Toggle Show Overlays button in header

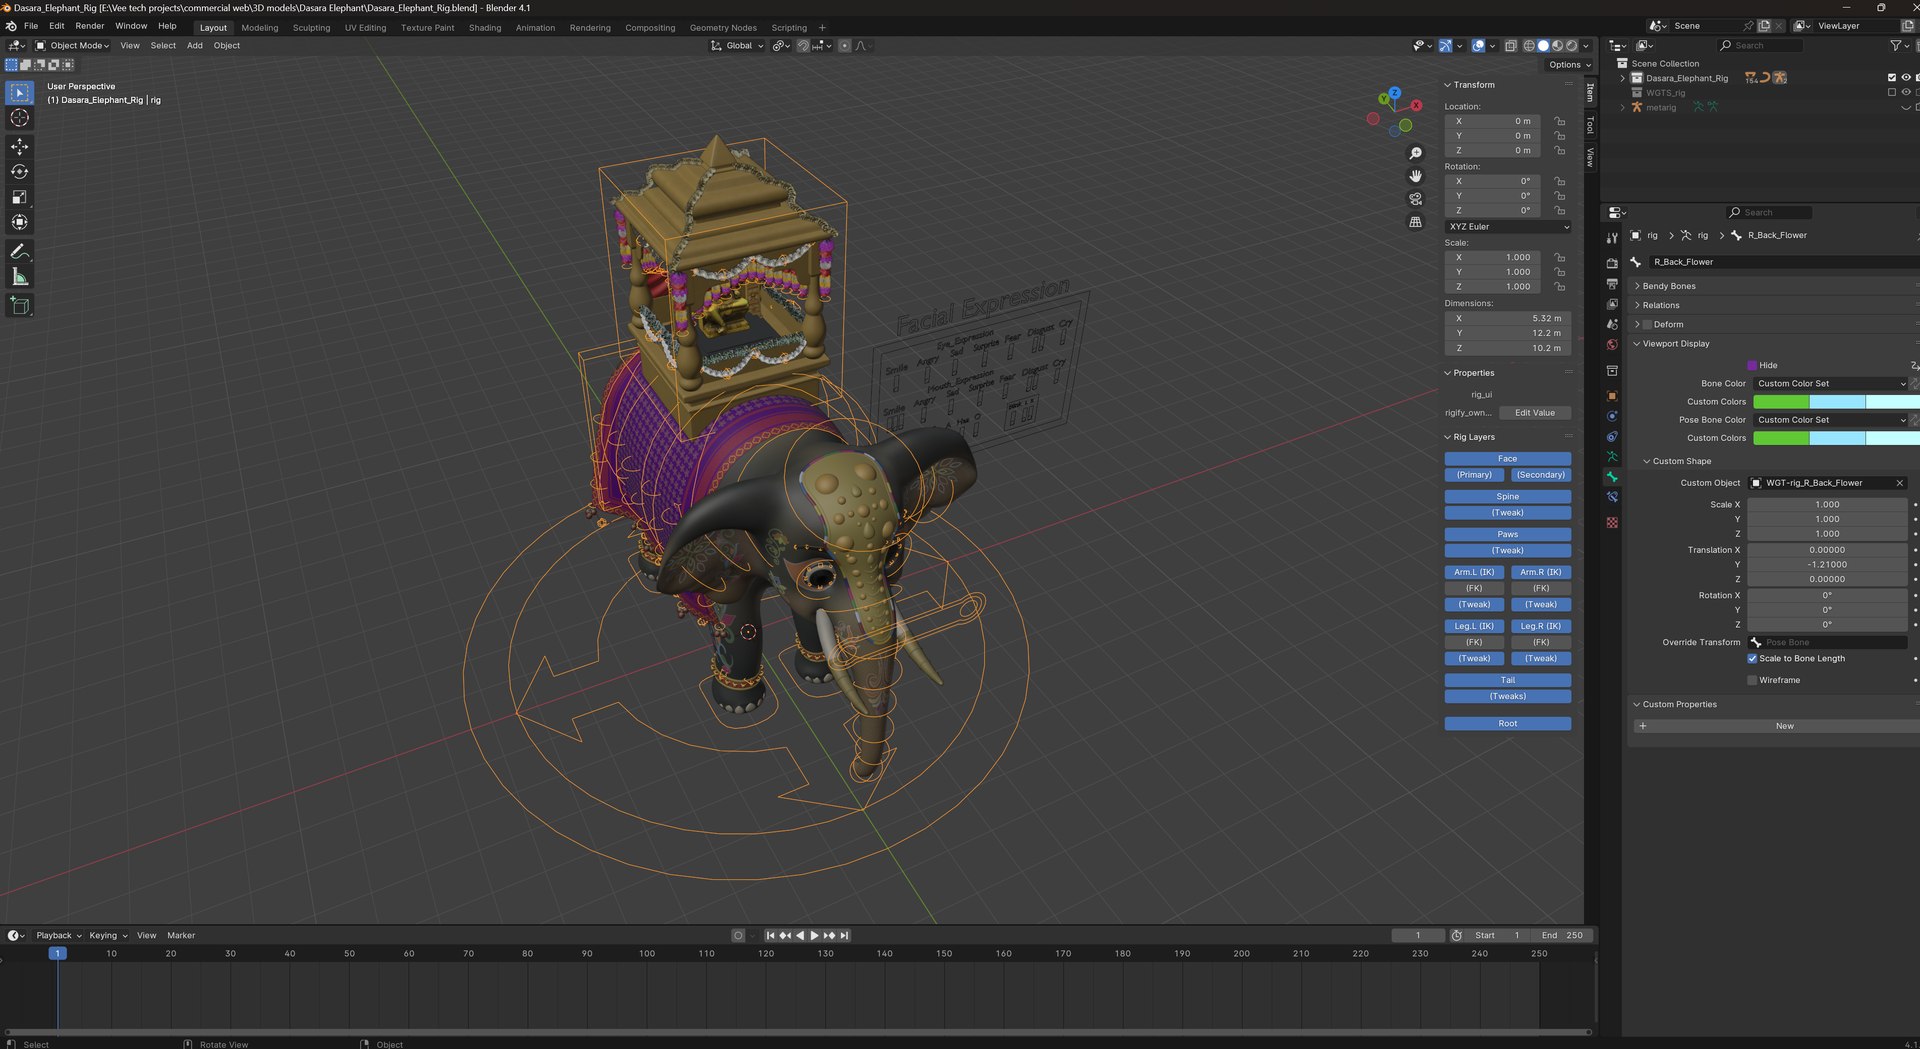pyautogui.click(x=1478, y=45)
